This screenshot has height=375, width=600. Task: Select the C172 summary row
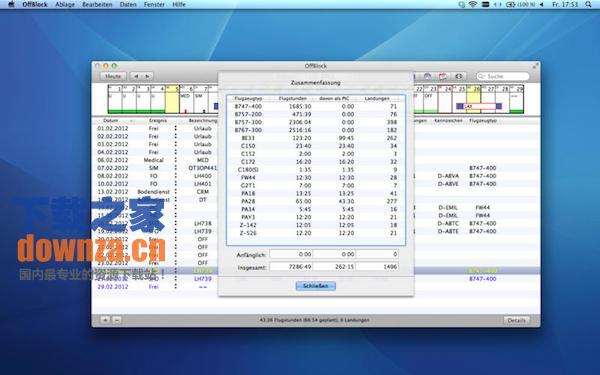pos(316,161)
